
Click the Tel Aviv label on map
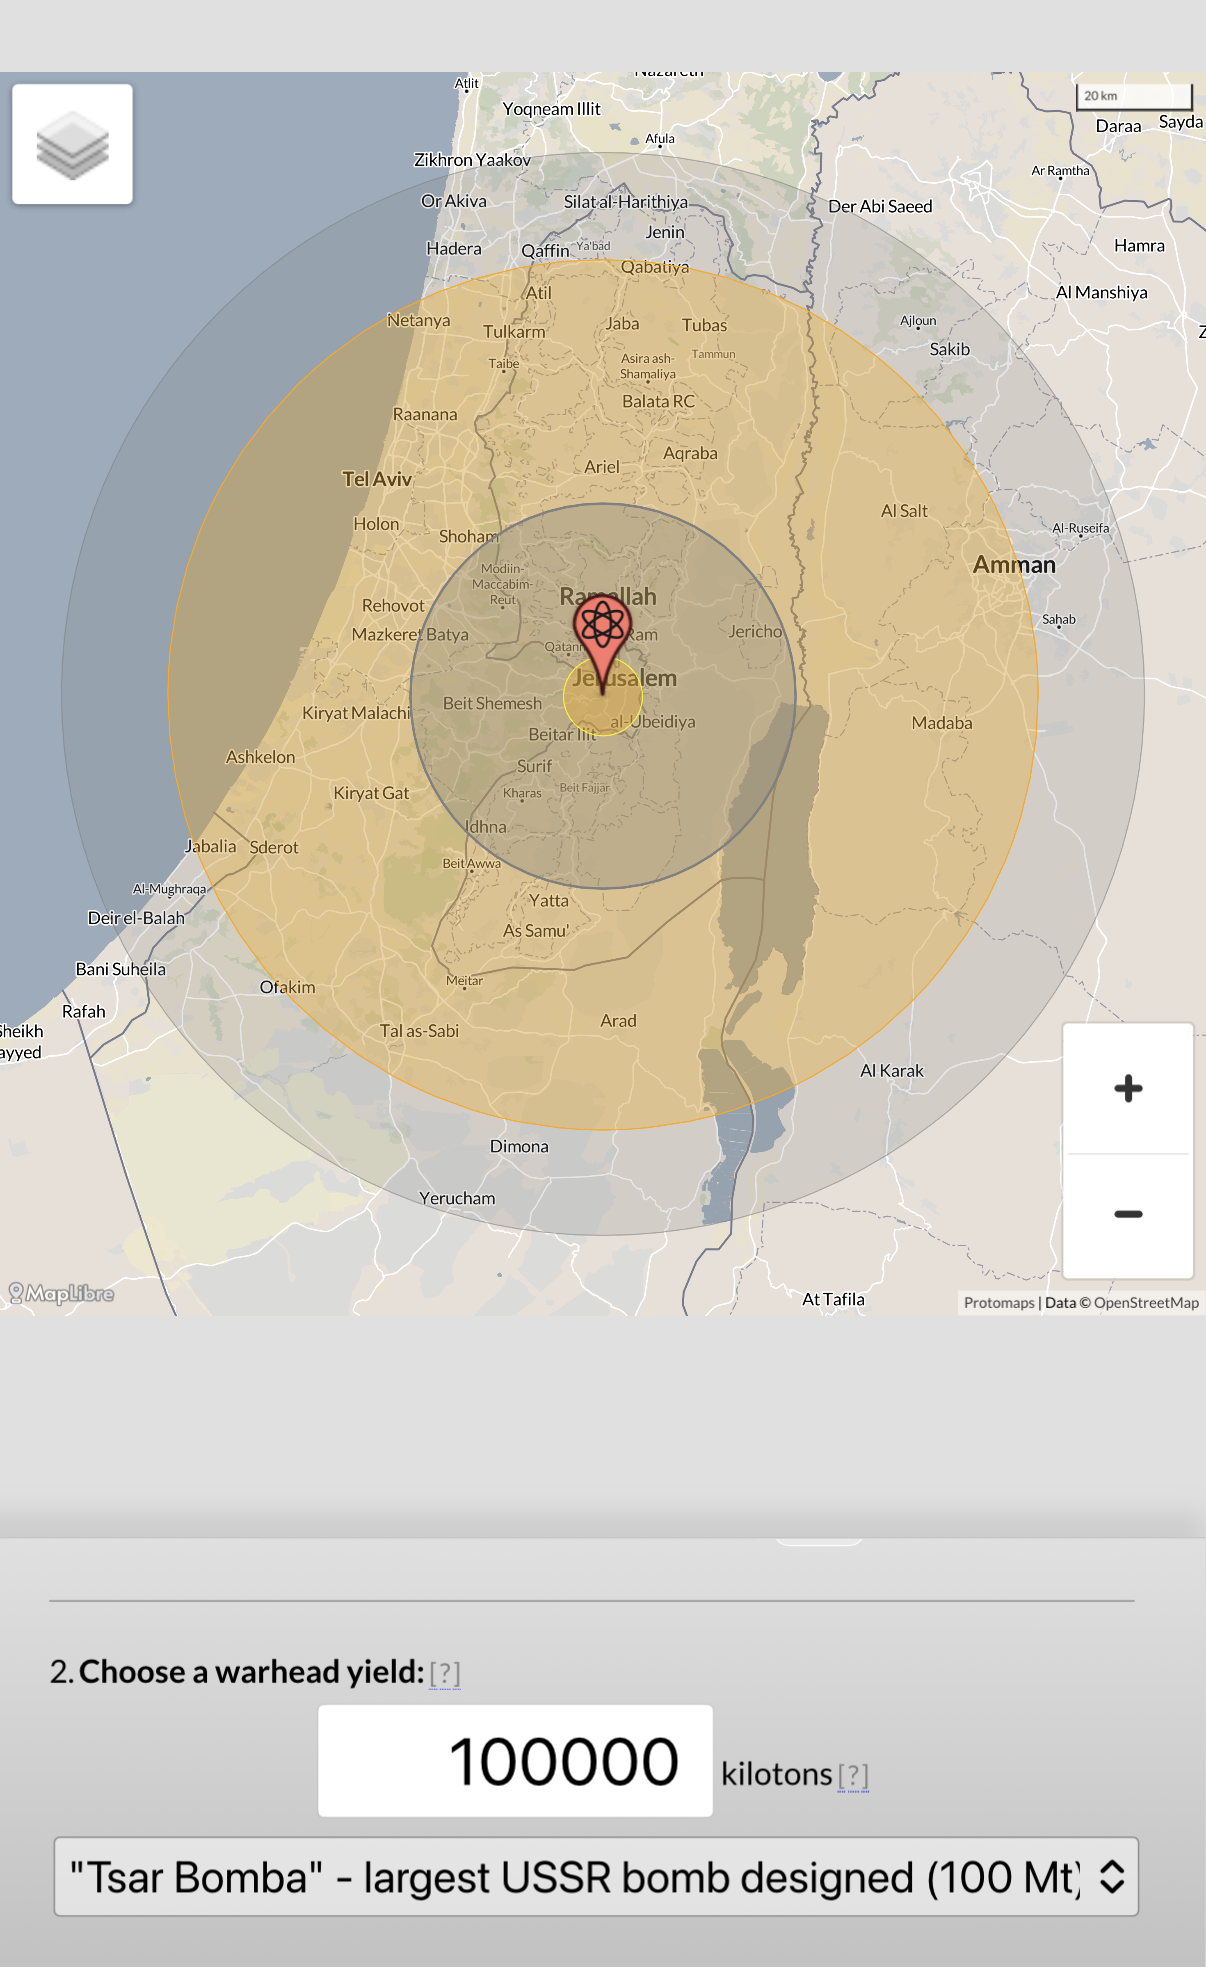(x=377, y=479)
